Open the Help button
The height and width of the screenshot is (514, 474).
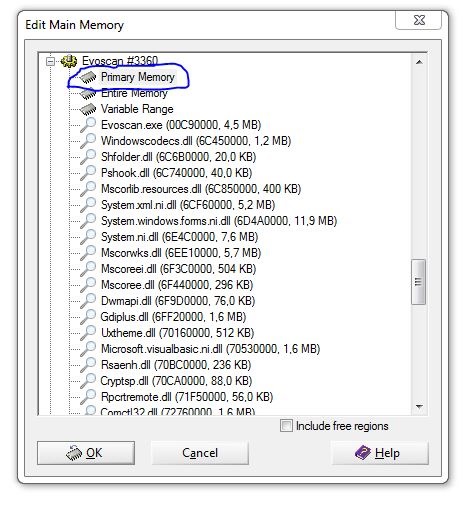point(380,453)
